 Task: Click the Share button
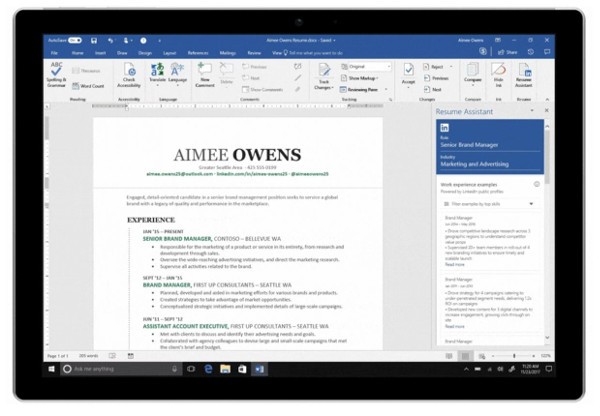[x=507, y=52]
